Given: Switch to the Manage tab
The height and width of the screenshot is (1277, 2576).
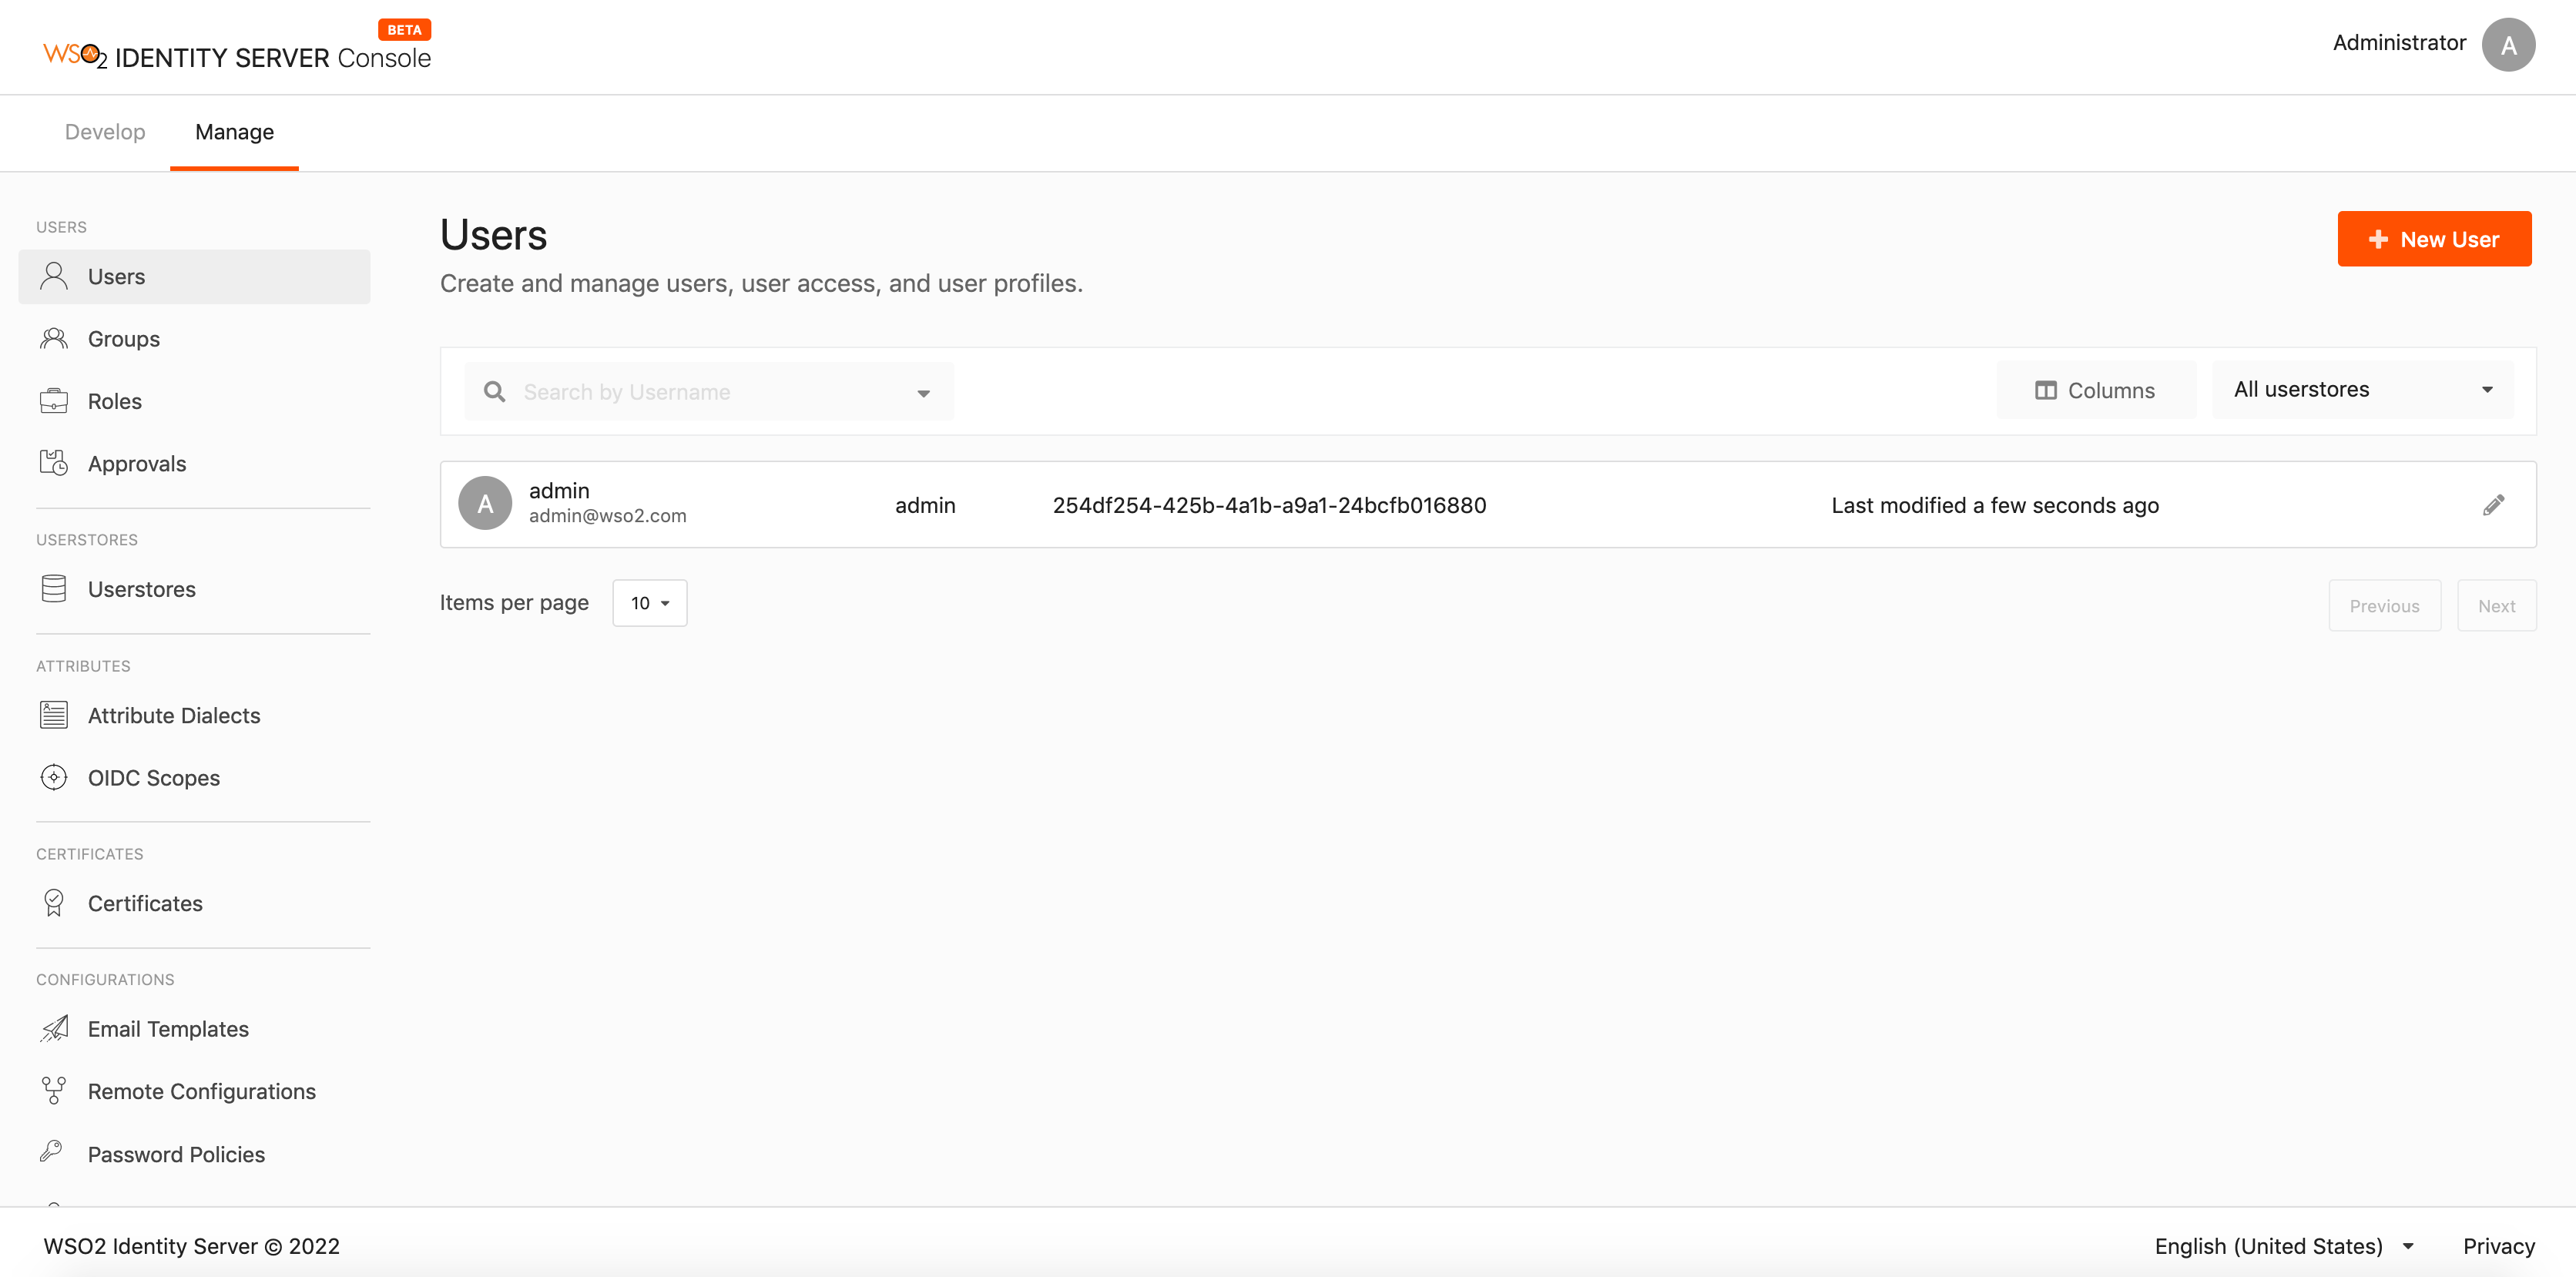Looking at the screenshot, I should click(233, 132).
